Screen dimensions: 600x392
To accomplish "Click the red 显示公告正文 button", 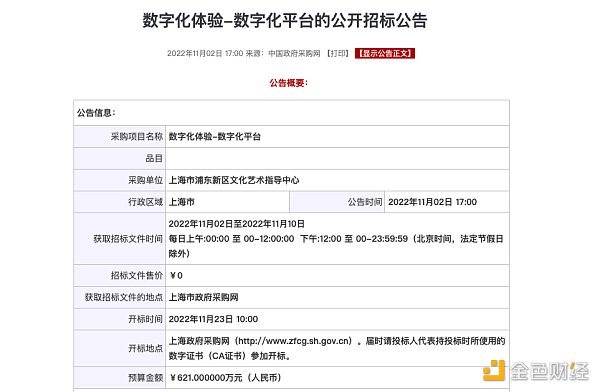I will tap(385, 53).
